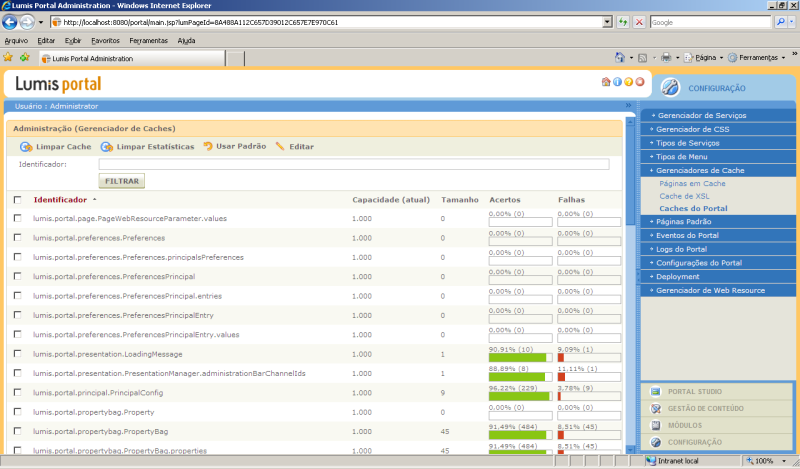Open Caches do Portal link
The image size is (800, 469).
(x=693, y=208)
